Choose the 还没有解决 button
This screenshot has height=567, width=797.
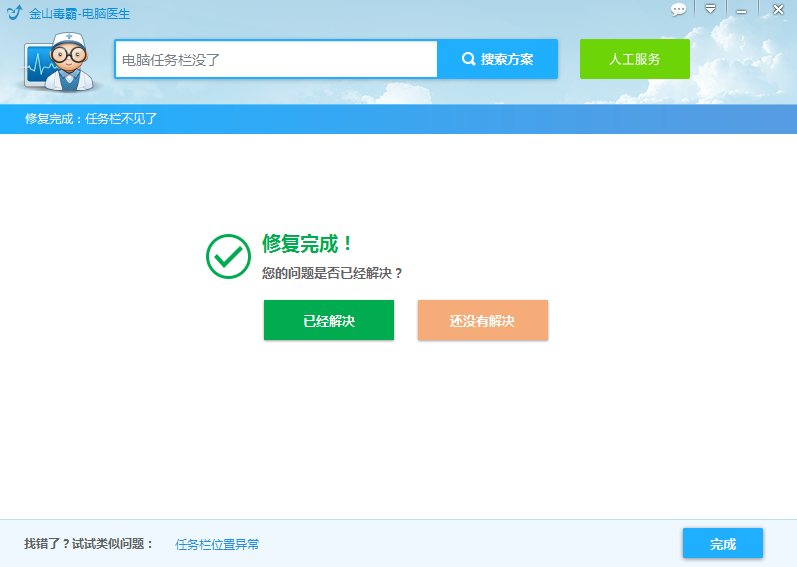pos(482,321)
